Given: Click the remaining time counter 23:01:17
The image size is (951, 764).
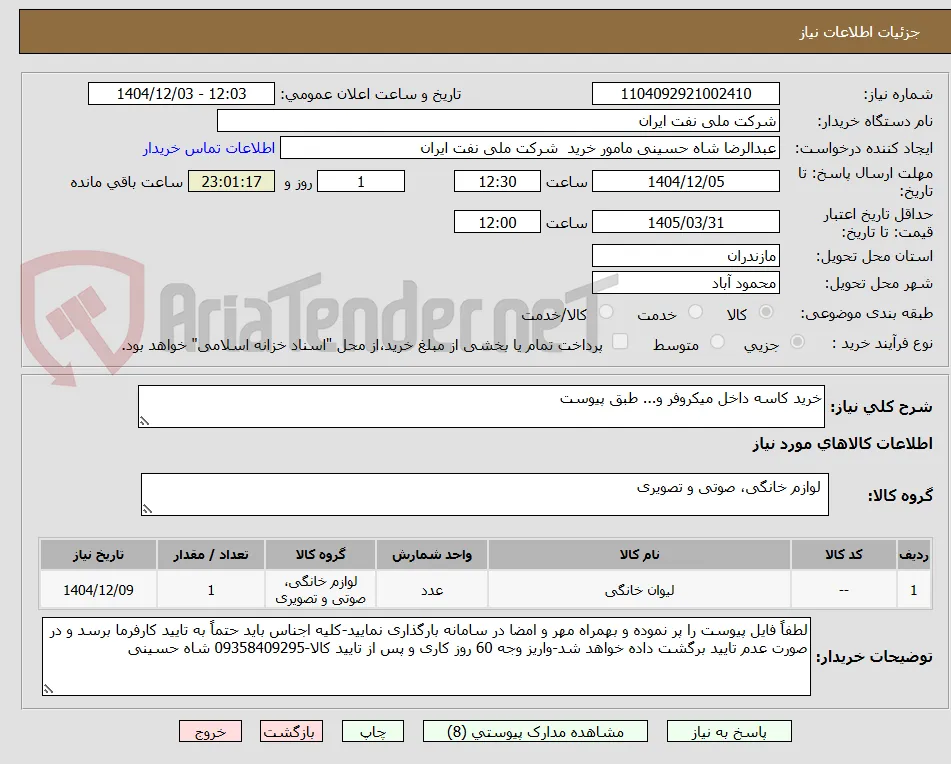Looking at the screenshot, I should (231, 181).
